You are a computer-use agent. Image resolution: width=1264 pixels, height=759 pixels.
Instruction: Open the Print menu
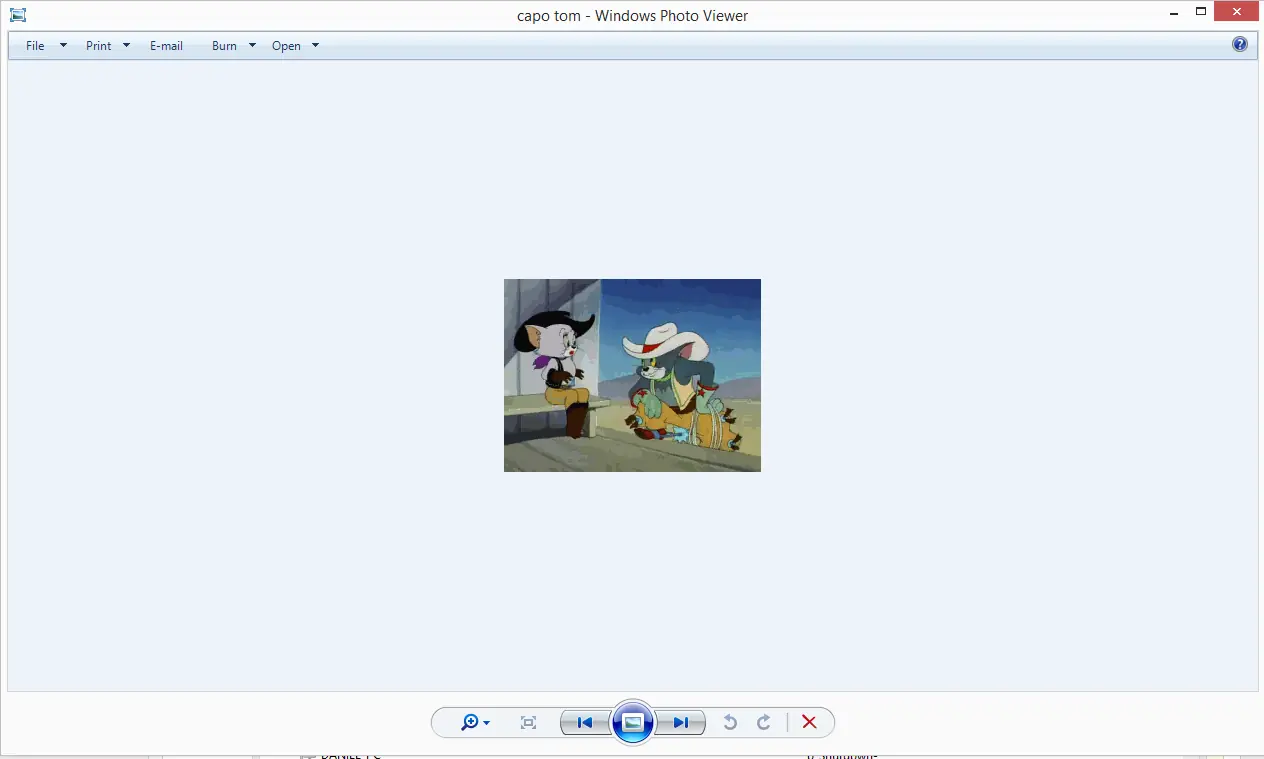click(x=98, y=46)
